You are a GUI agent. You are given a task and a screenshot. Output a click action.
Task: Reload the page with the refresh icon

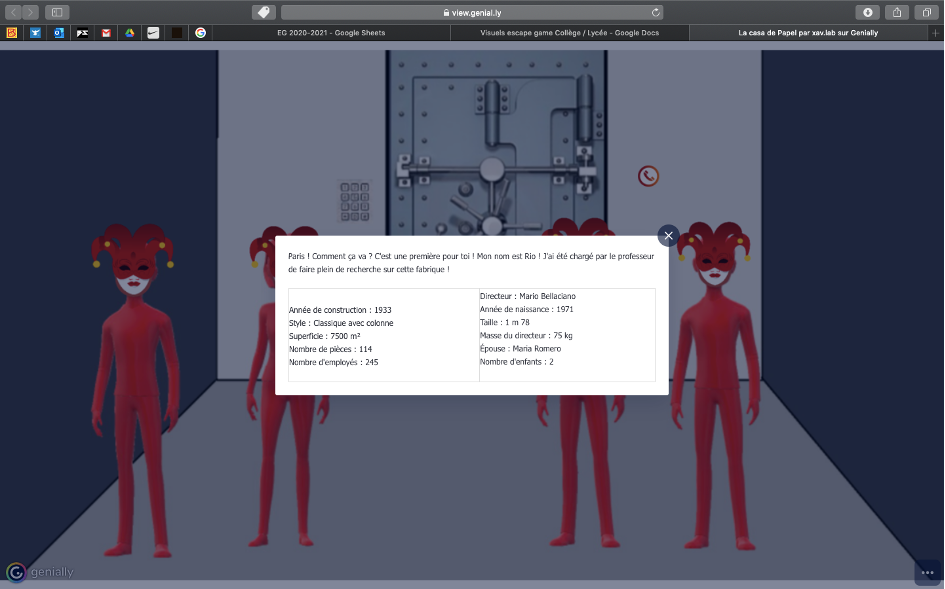point(656,12)
